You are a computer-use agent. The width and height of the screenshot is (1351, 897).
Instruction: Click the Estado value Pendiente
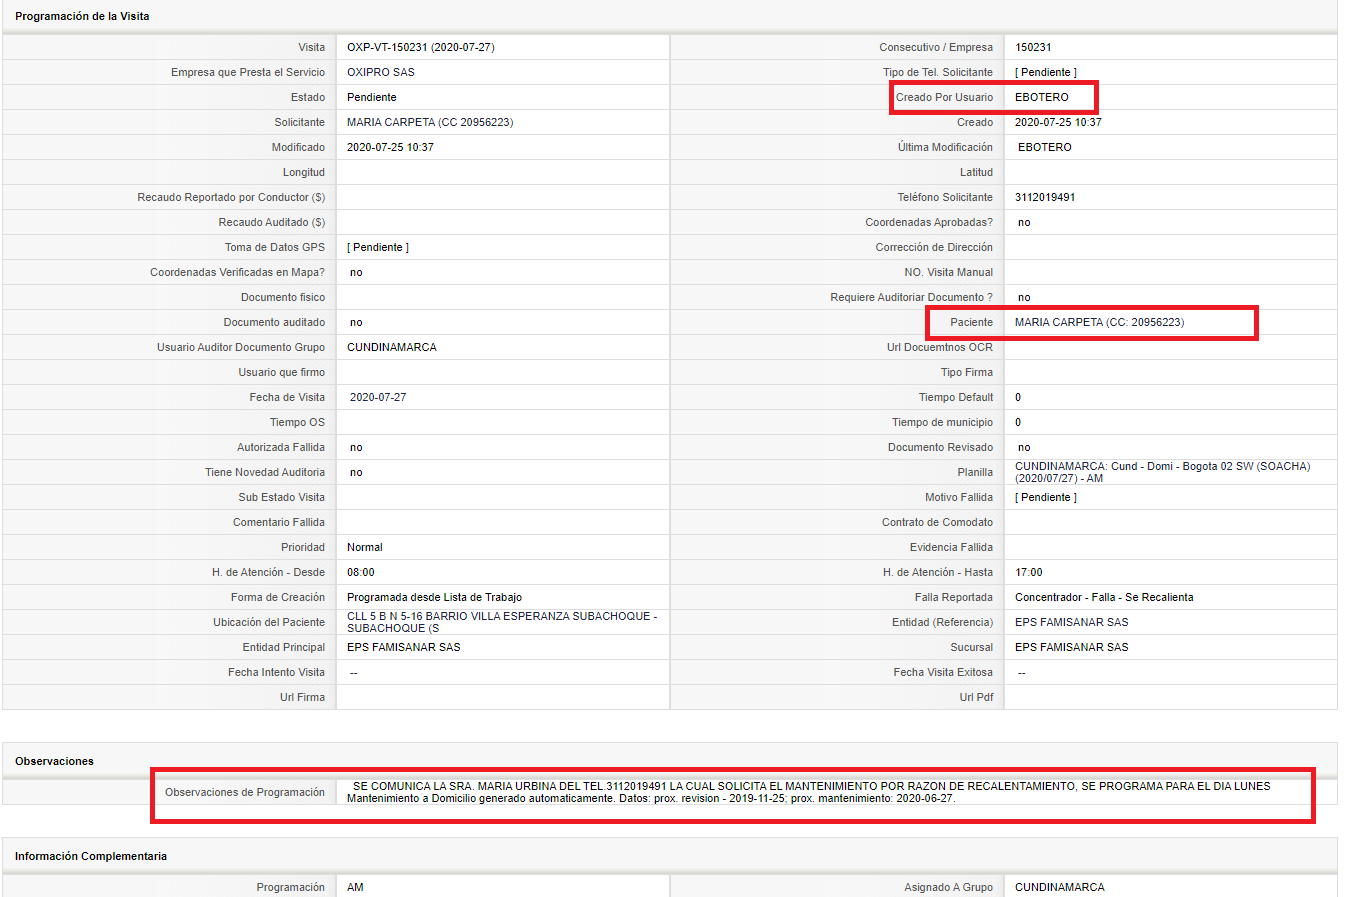(372, 97)
